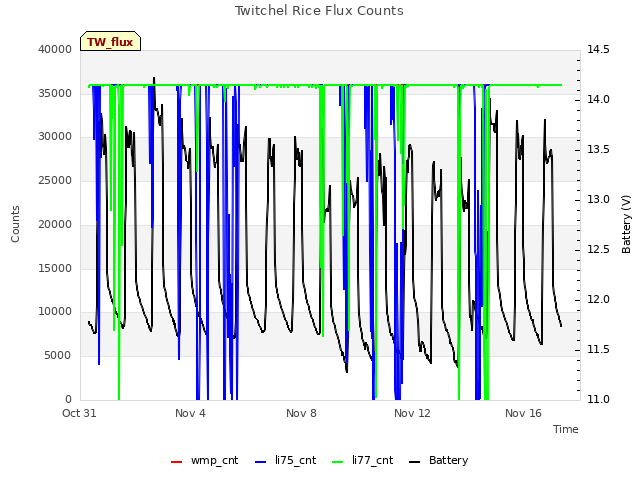
Task: Click the li77_cnt legend entry
Action: pyautogui.click(x=363, y=460)
